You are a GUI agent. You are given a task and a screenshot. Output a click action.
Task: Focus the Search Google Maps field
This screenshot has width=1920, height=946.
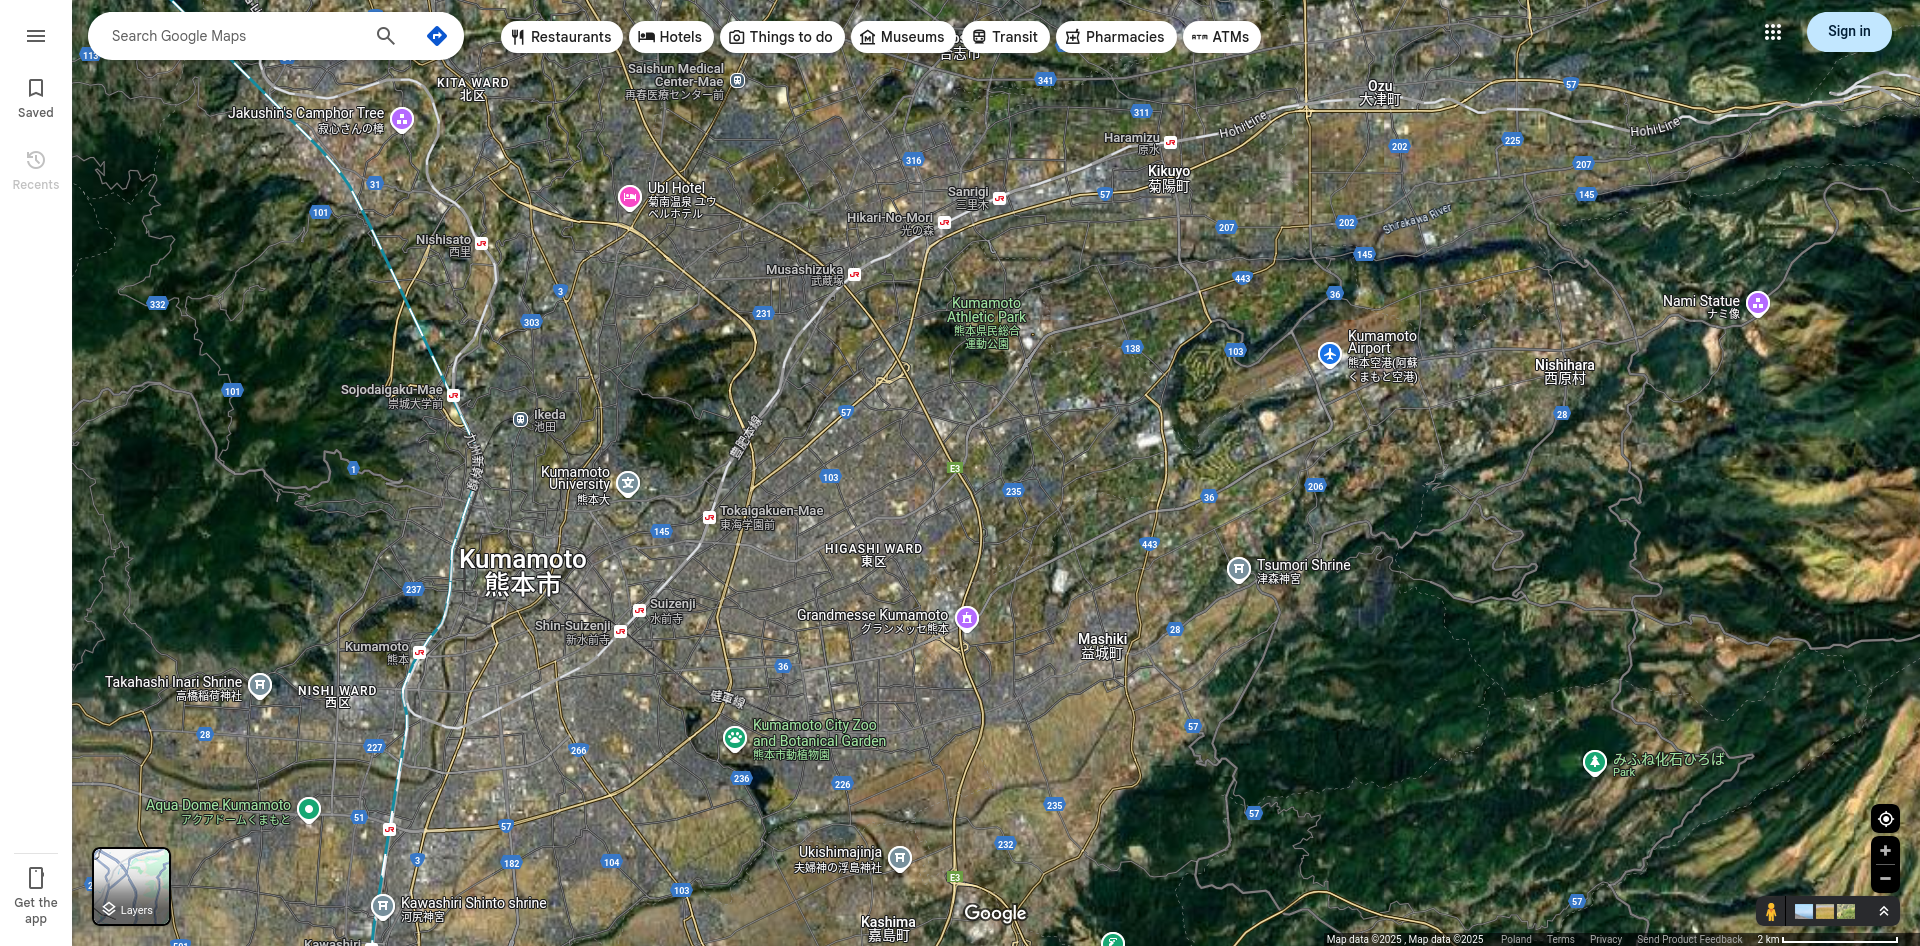coord(235,36)
